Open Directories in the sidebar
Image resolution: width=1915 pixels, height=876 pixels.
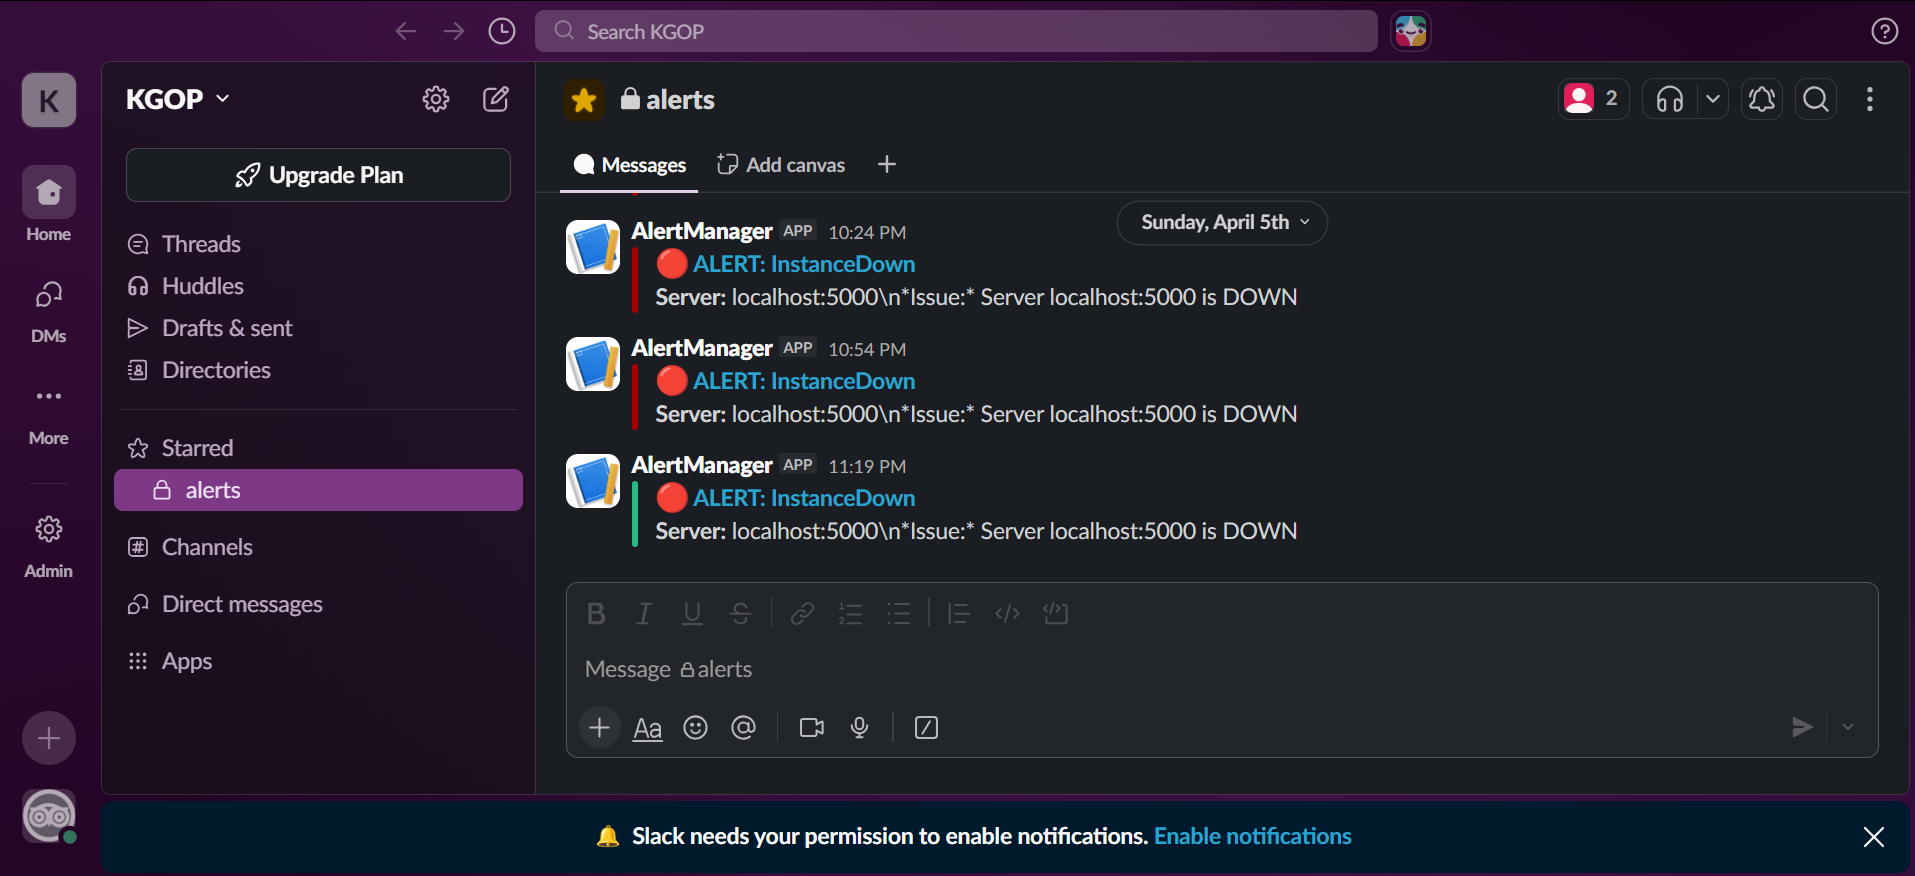coord(318,370)
